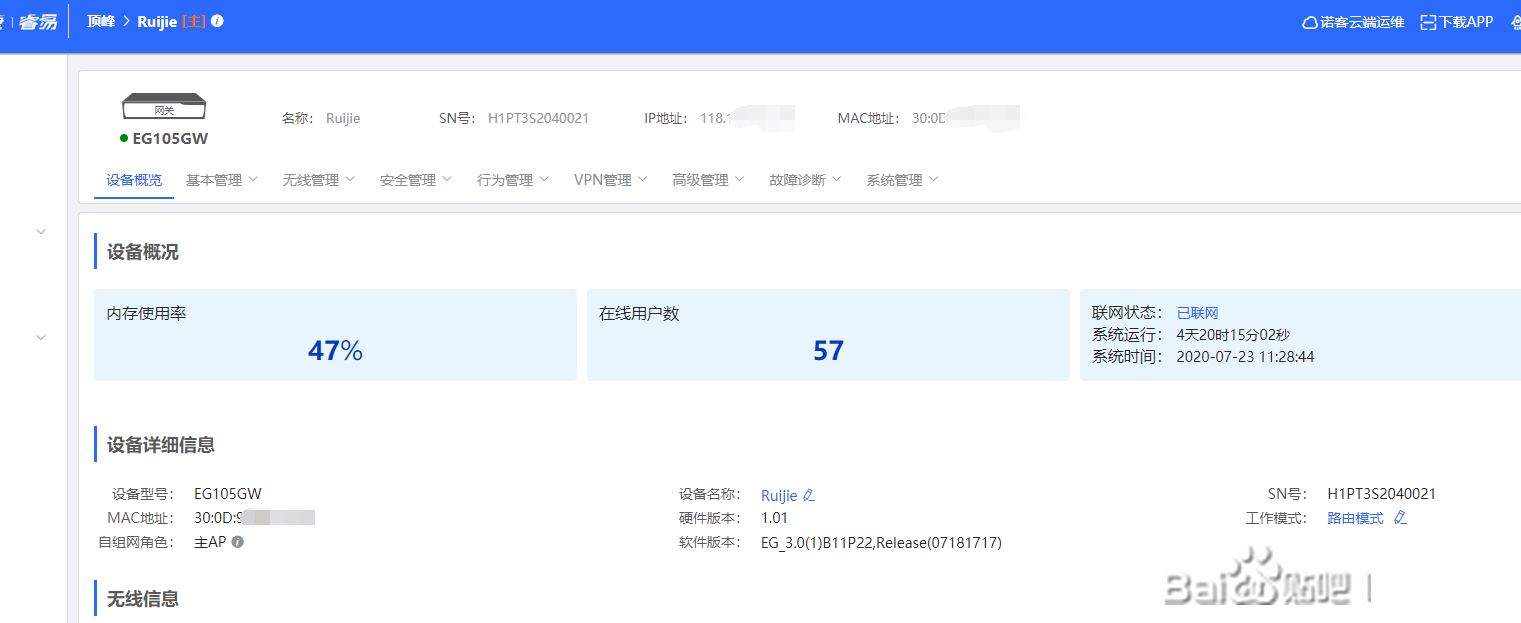This screenshot has height=623, width=1521.
Task: Click the 57 online users count
Action: (x=828, y=351)
